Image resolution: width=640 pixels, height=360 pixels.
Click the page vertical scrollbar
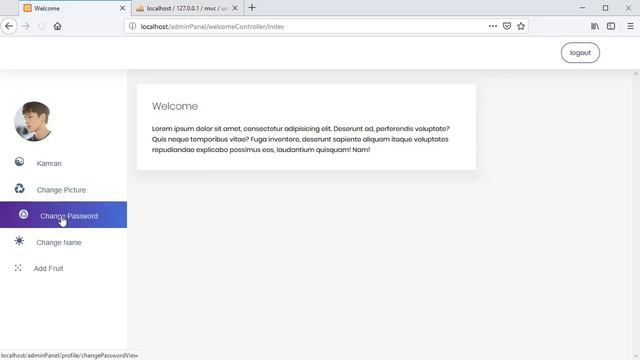click(636, 215)
